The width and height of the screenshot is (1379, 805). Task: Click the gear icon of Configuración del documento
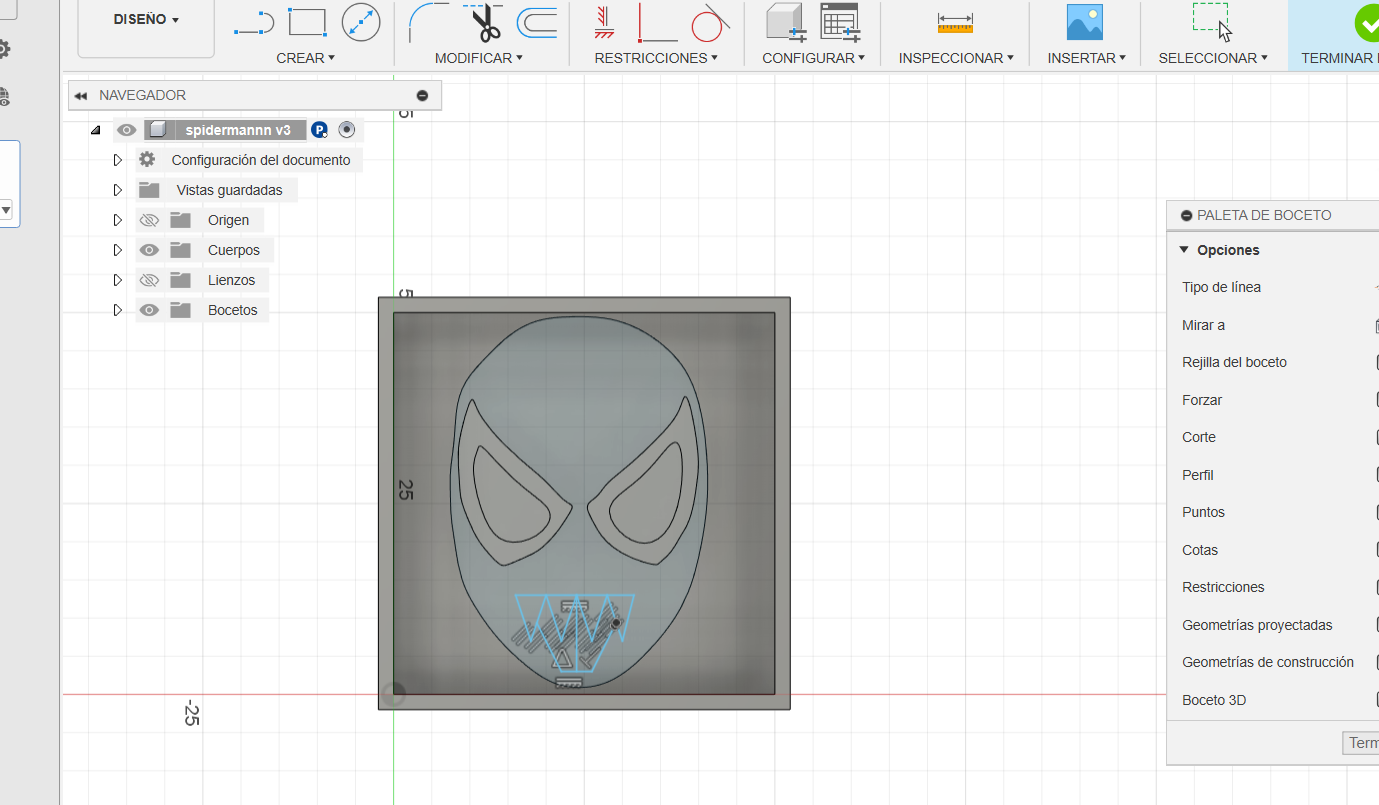[147, 160]
